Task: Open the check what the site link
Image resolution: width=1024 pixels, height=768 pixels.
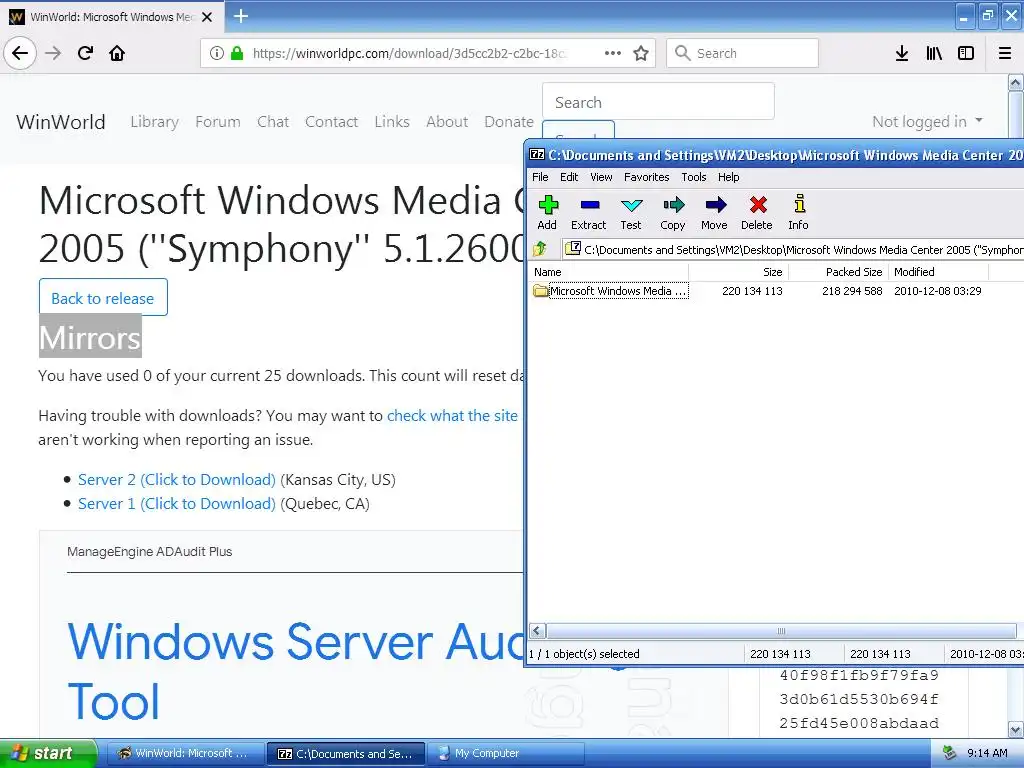Action: click(452, 415)
